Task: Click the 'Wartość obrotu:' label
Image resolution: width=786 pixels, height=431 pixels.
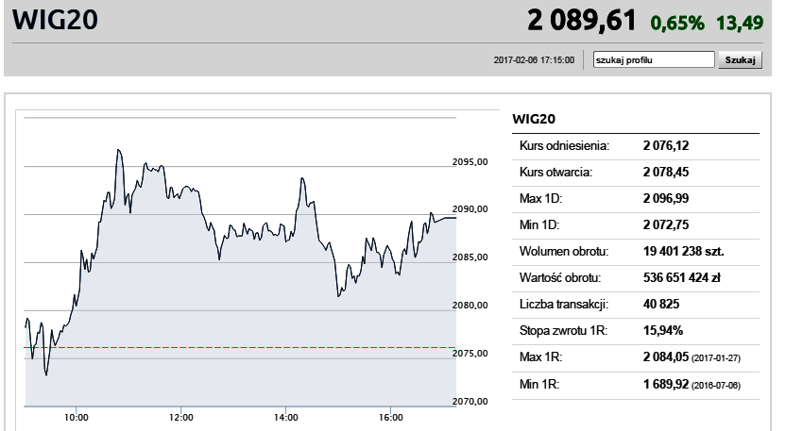Action: click(560, 278)
